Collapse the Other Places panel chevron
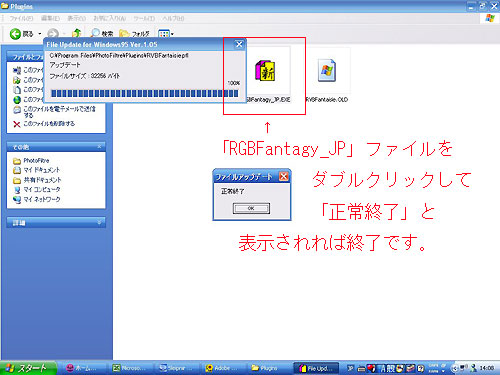This screenshot has height=375, width=500. (99, 147)
